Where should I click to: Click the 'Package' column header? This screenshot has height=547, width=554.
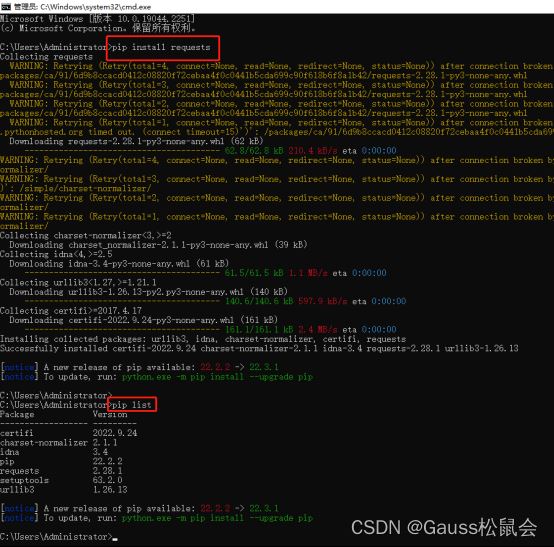[17, 414]
